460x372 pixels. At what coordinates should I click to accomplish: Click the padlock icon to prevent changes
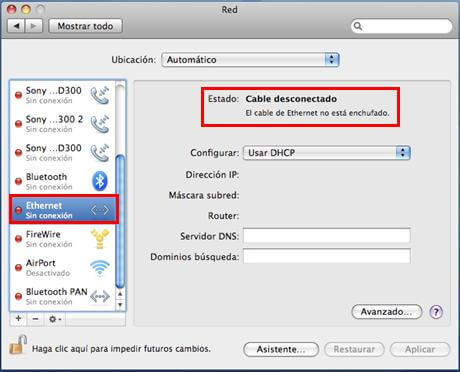[18, 345]
